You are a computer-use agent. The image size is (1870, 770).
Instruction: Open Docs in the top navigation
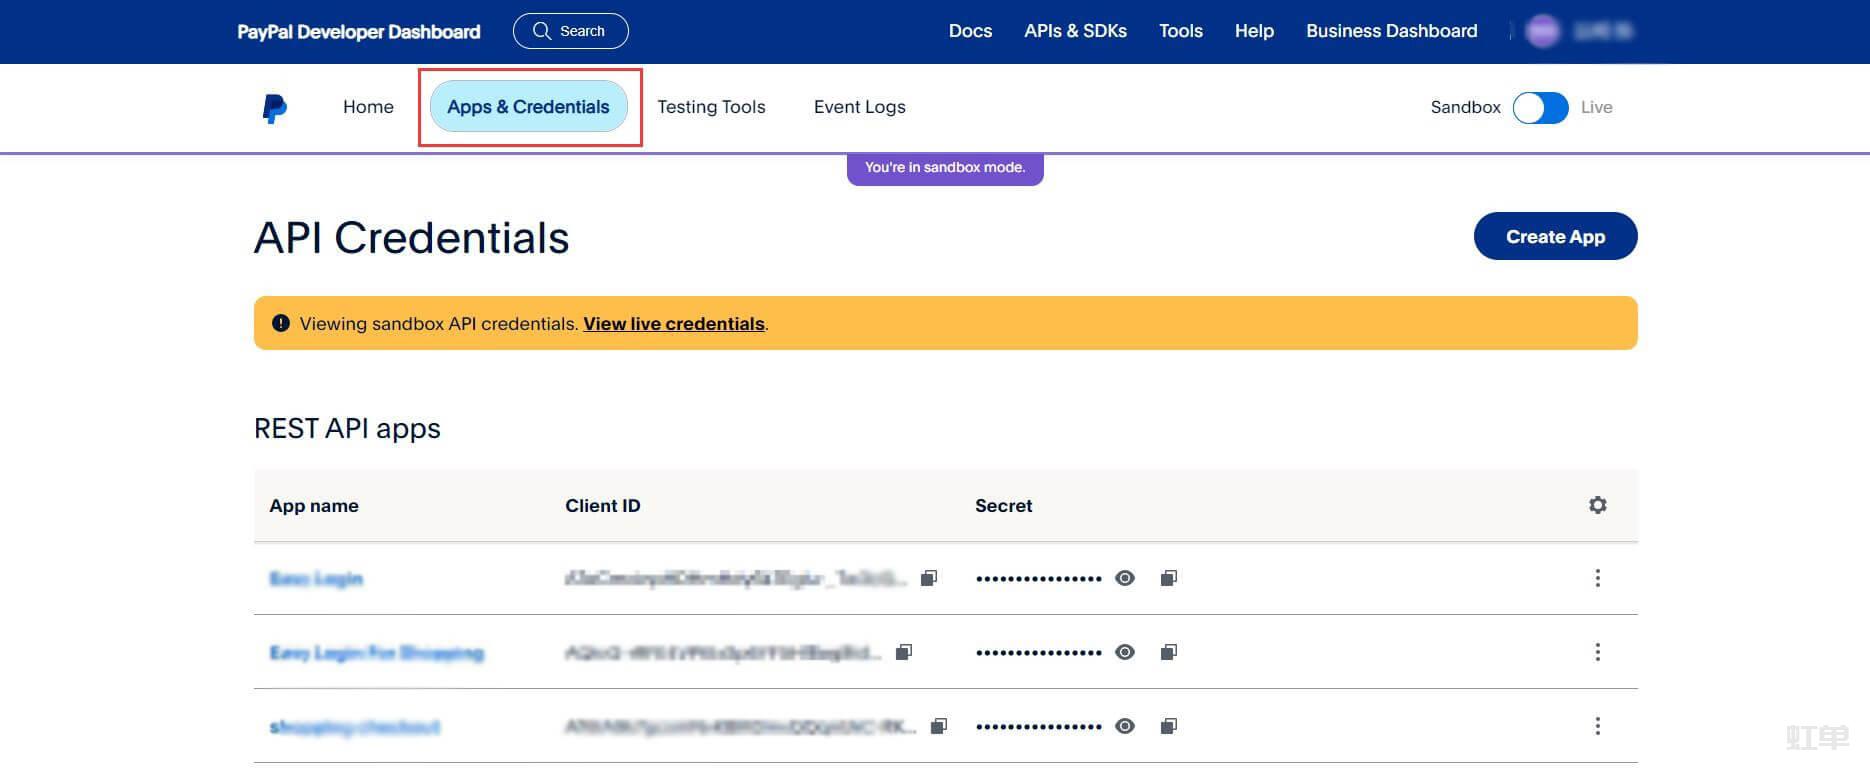coord(970,31)
